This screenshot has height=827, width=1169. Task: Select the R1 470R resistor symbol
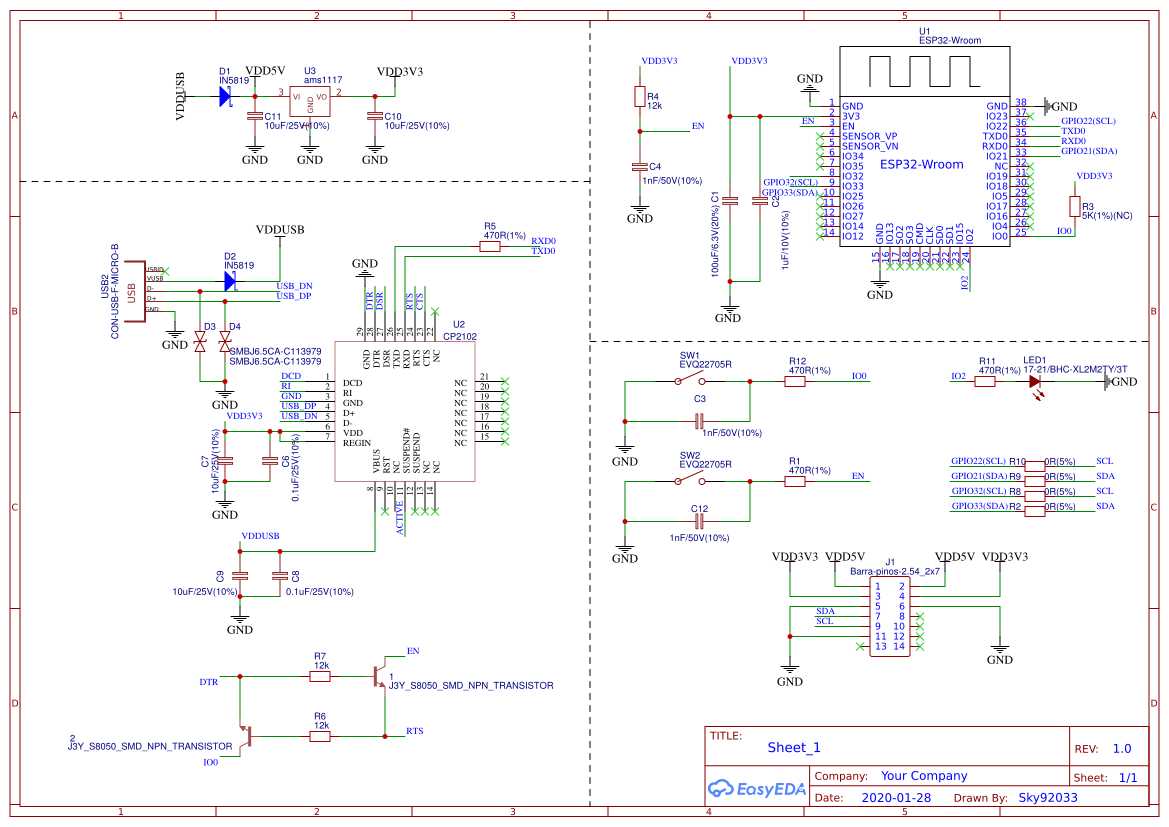[x=795, y=481]
